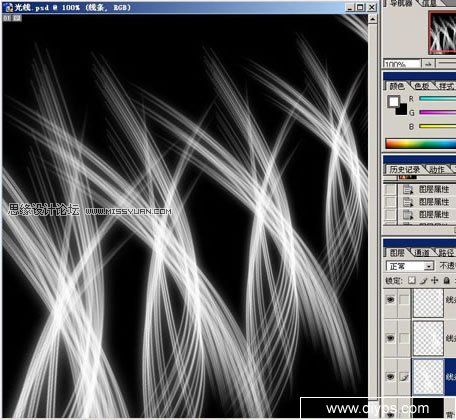Viewport: 456px width, 420px height.
Task: Switch to the 通道 channels tab
Action: pyautogui.click(x=422, y=253)
